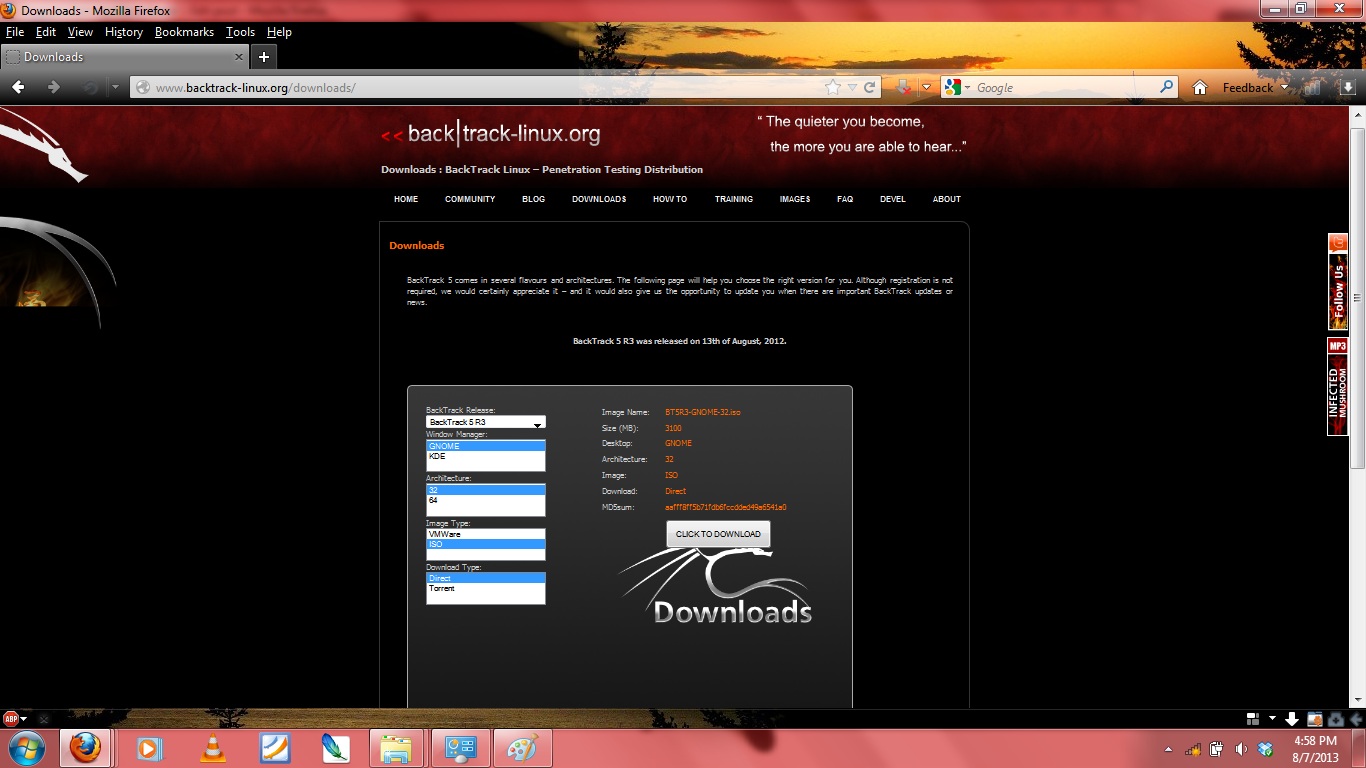This screenshot has width=1366, height=768.
Task: Click the white download arrow in add-on bar
Action: 1292,718
